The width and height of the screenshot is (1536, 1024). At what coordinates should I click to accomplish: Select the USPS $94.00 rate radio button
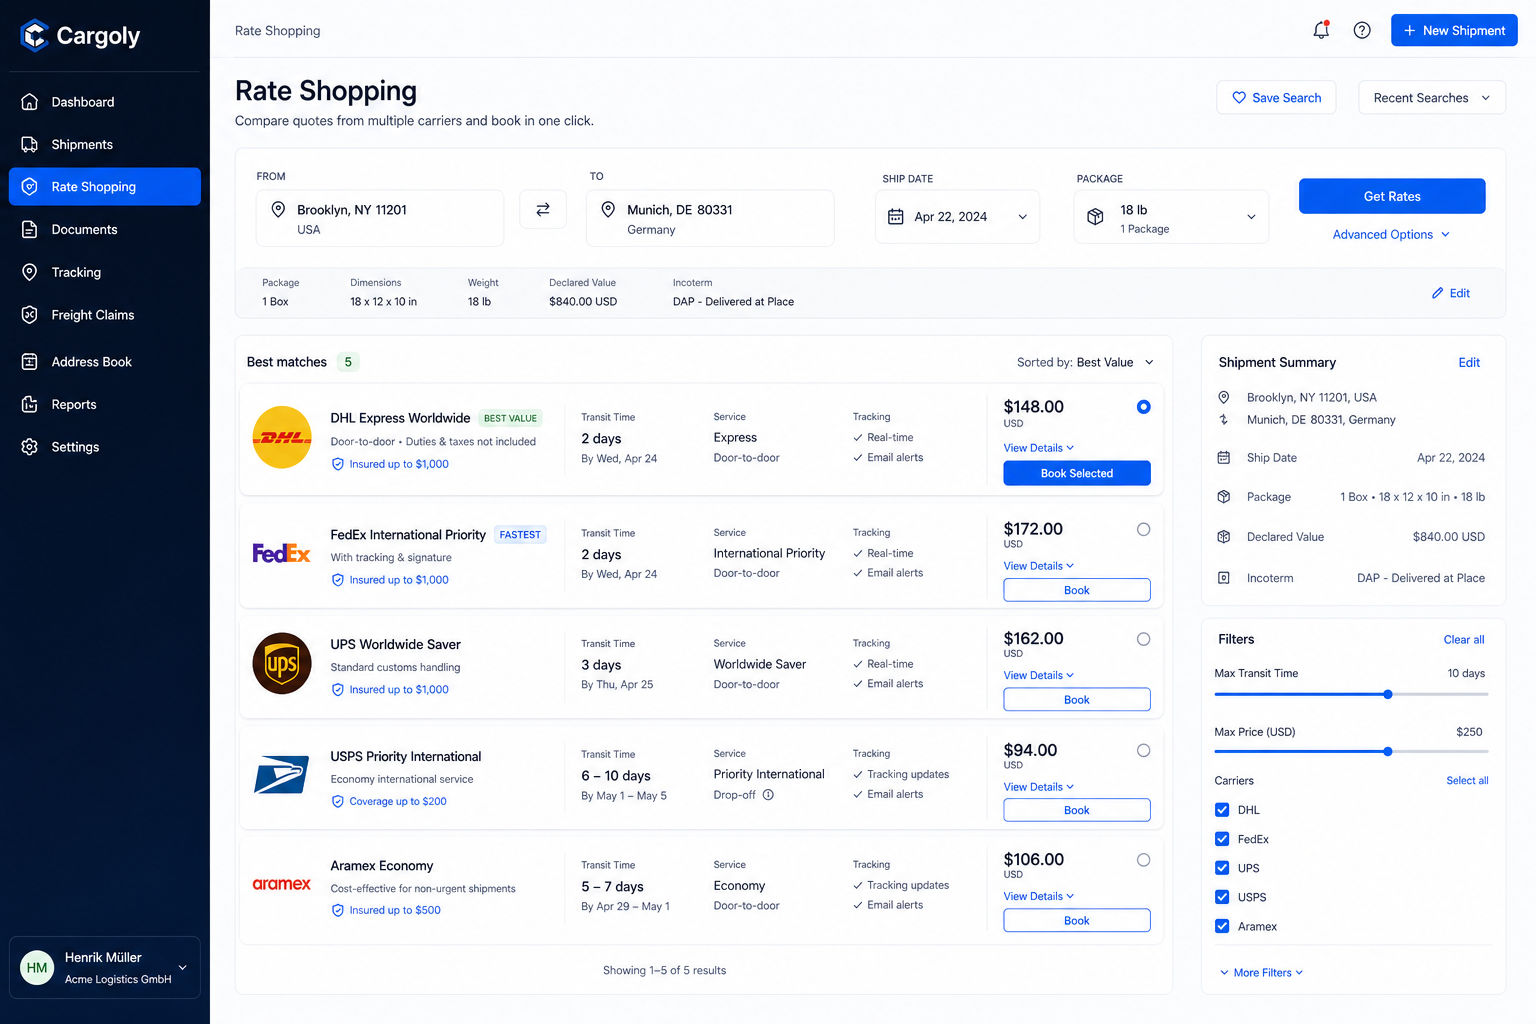click(1143, 750)
